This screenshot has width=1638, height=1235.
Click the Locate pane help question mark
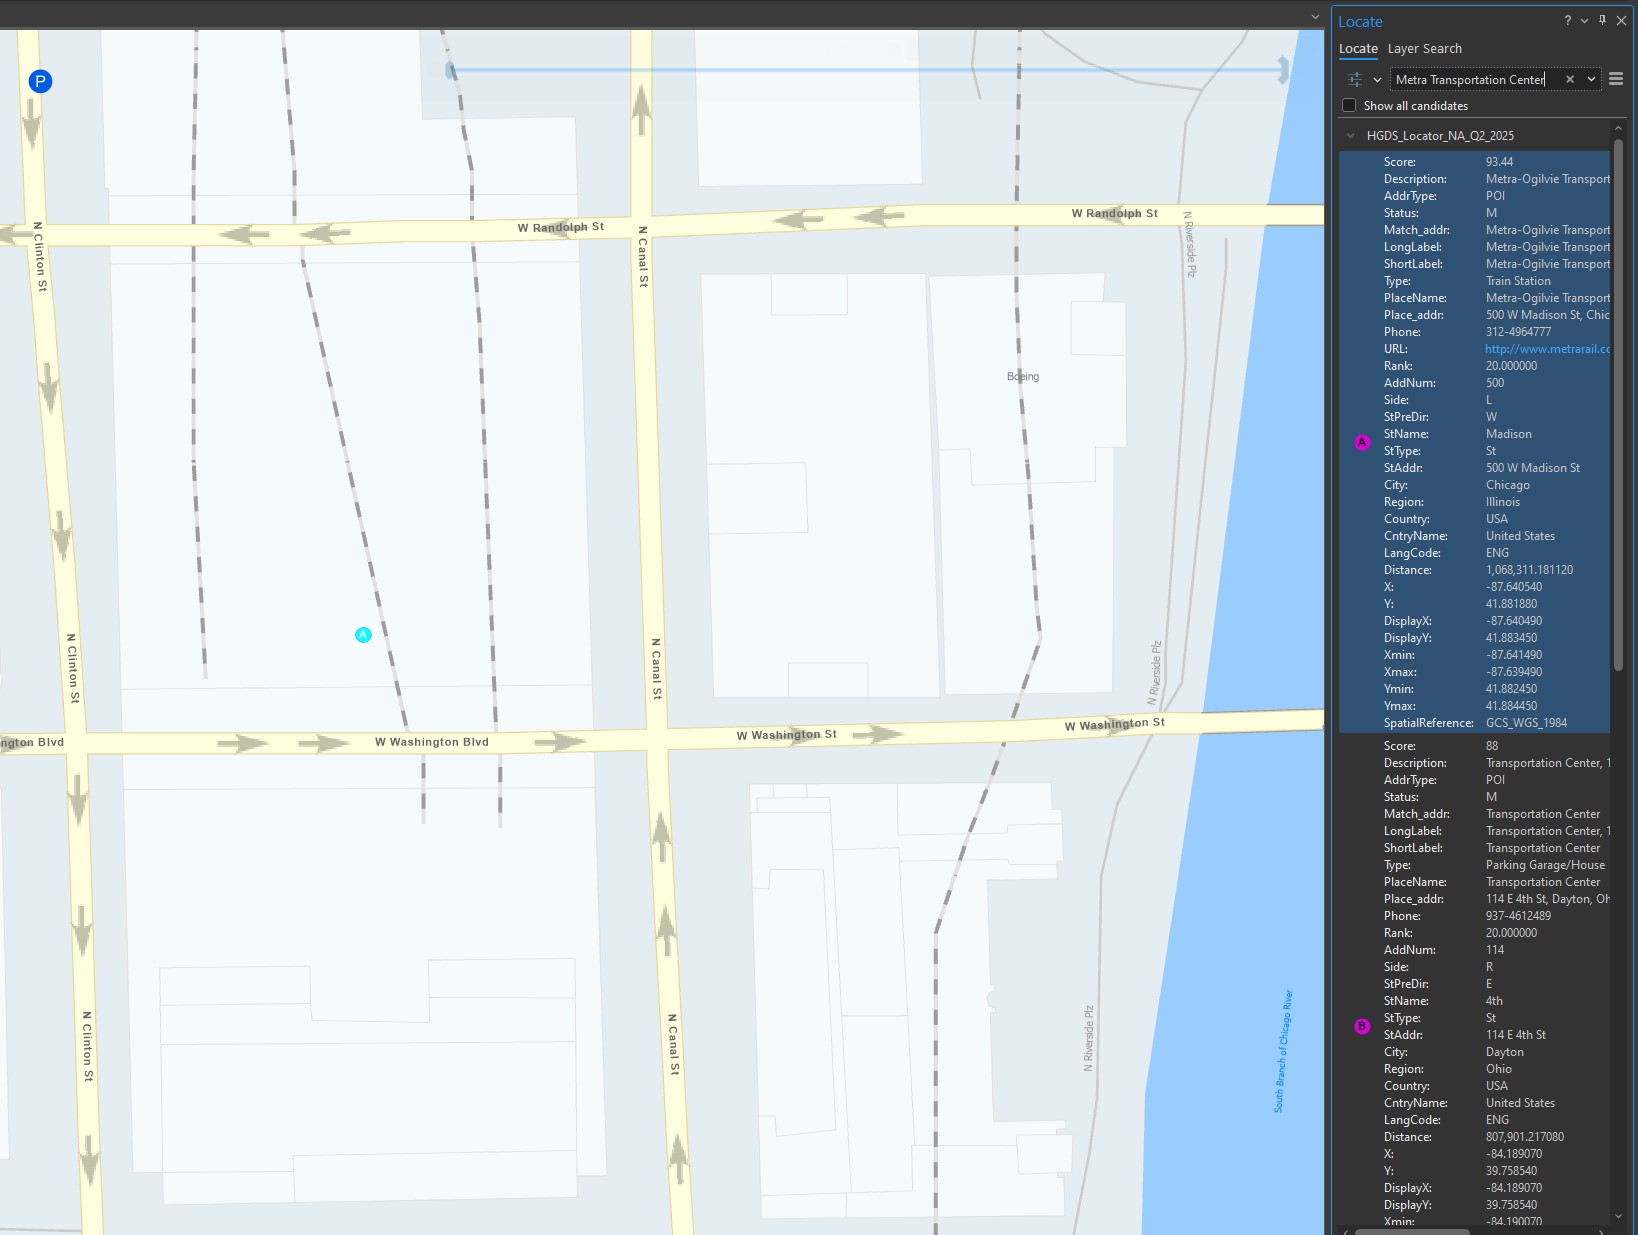(x=1567, y=21)
